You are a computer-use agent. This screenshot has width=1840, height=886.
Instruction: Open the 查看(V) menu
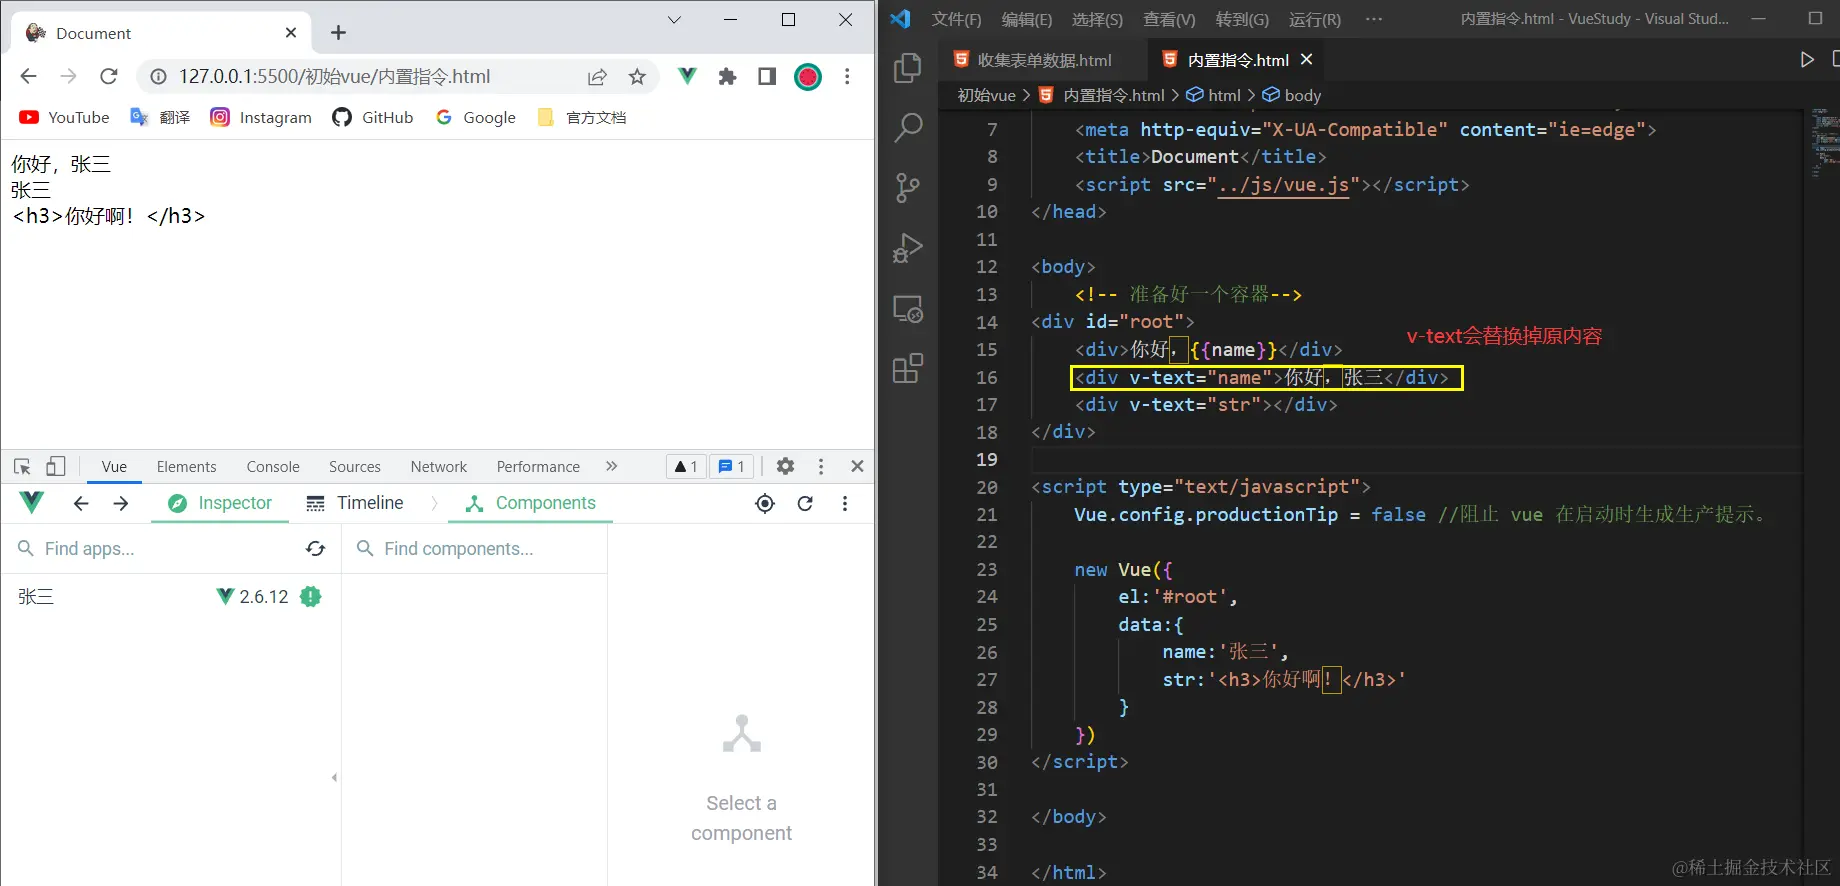coord(1169,19)
